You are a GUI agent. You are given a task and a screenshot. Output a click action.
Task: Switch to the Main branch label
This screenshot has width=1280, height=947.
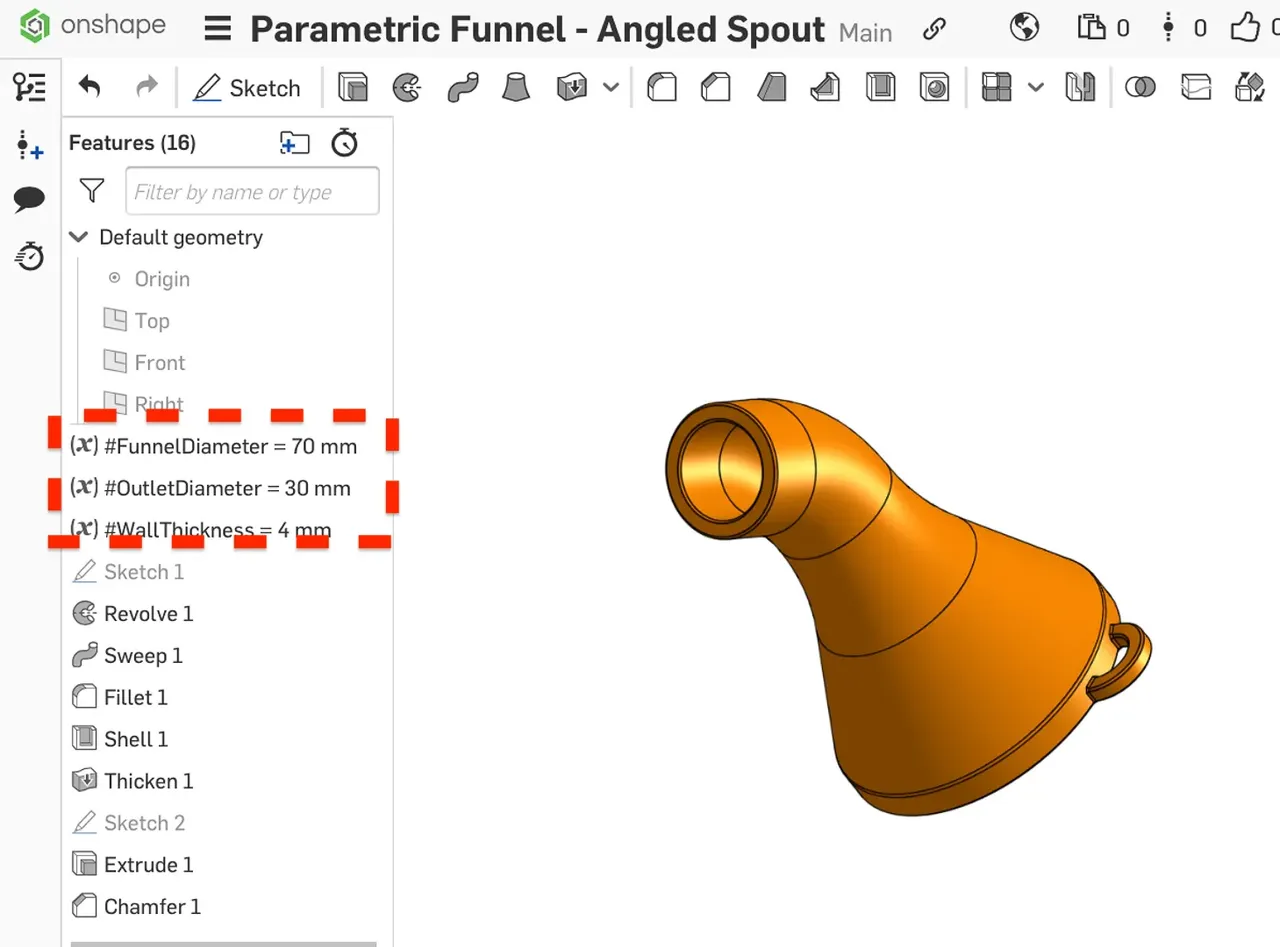click(865, 32)
